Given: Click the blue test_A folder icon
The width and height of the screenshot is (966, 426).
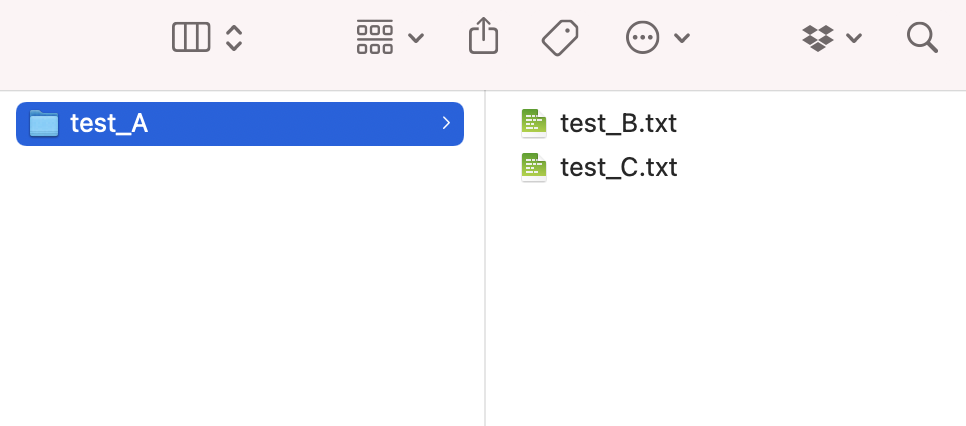Looking at the screenshot, I should tap(44, 123).
